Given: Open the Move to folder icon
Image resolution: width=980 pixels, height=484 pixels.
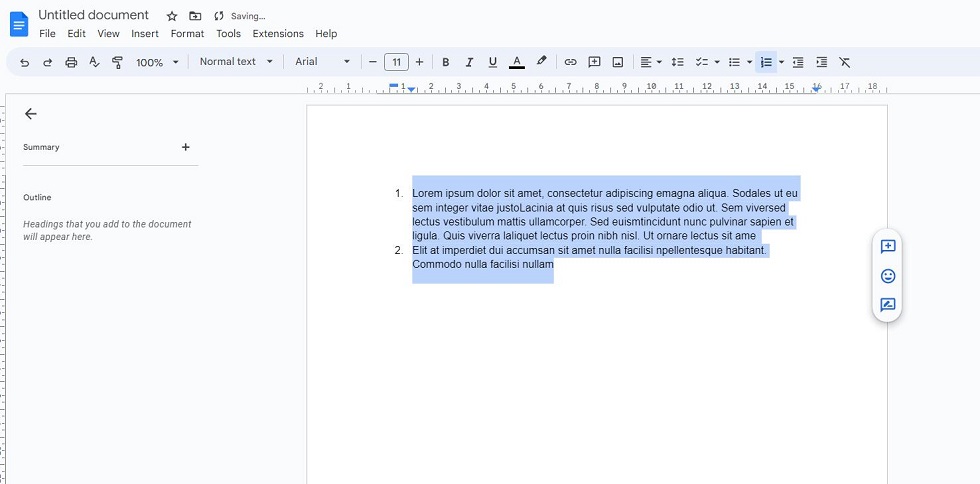Looking at the screenshot, I should click(x=195, y=16).
